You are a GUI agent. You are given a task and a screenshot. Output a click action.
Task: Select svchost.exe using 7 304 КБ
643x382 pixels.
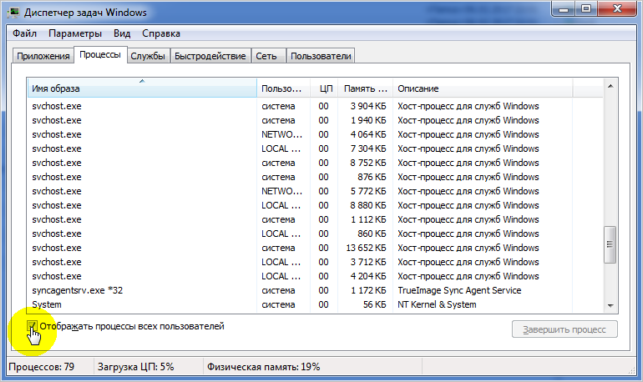[316, 149]
